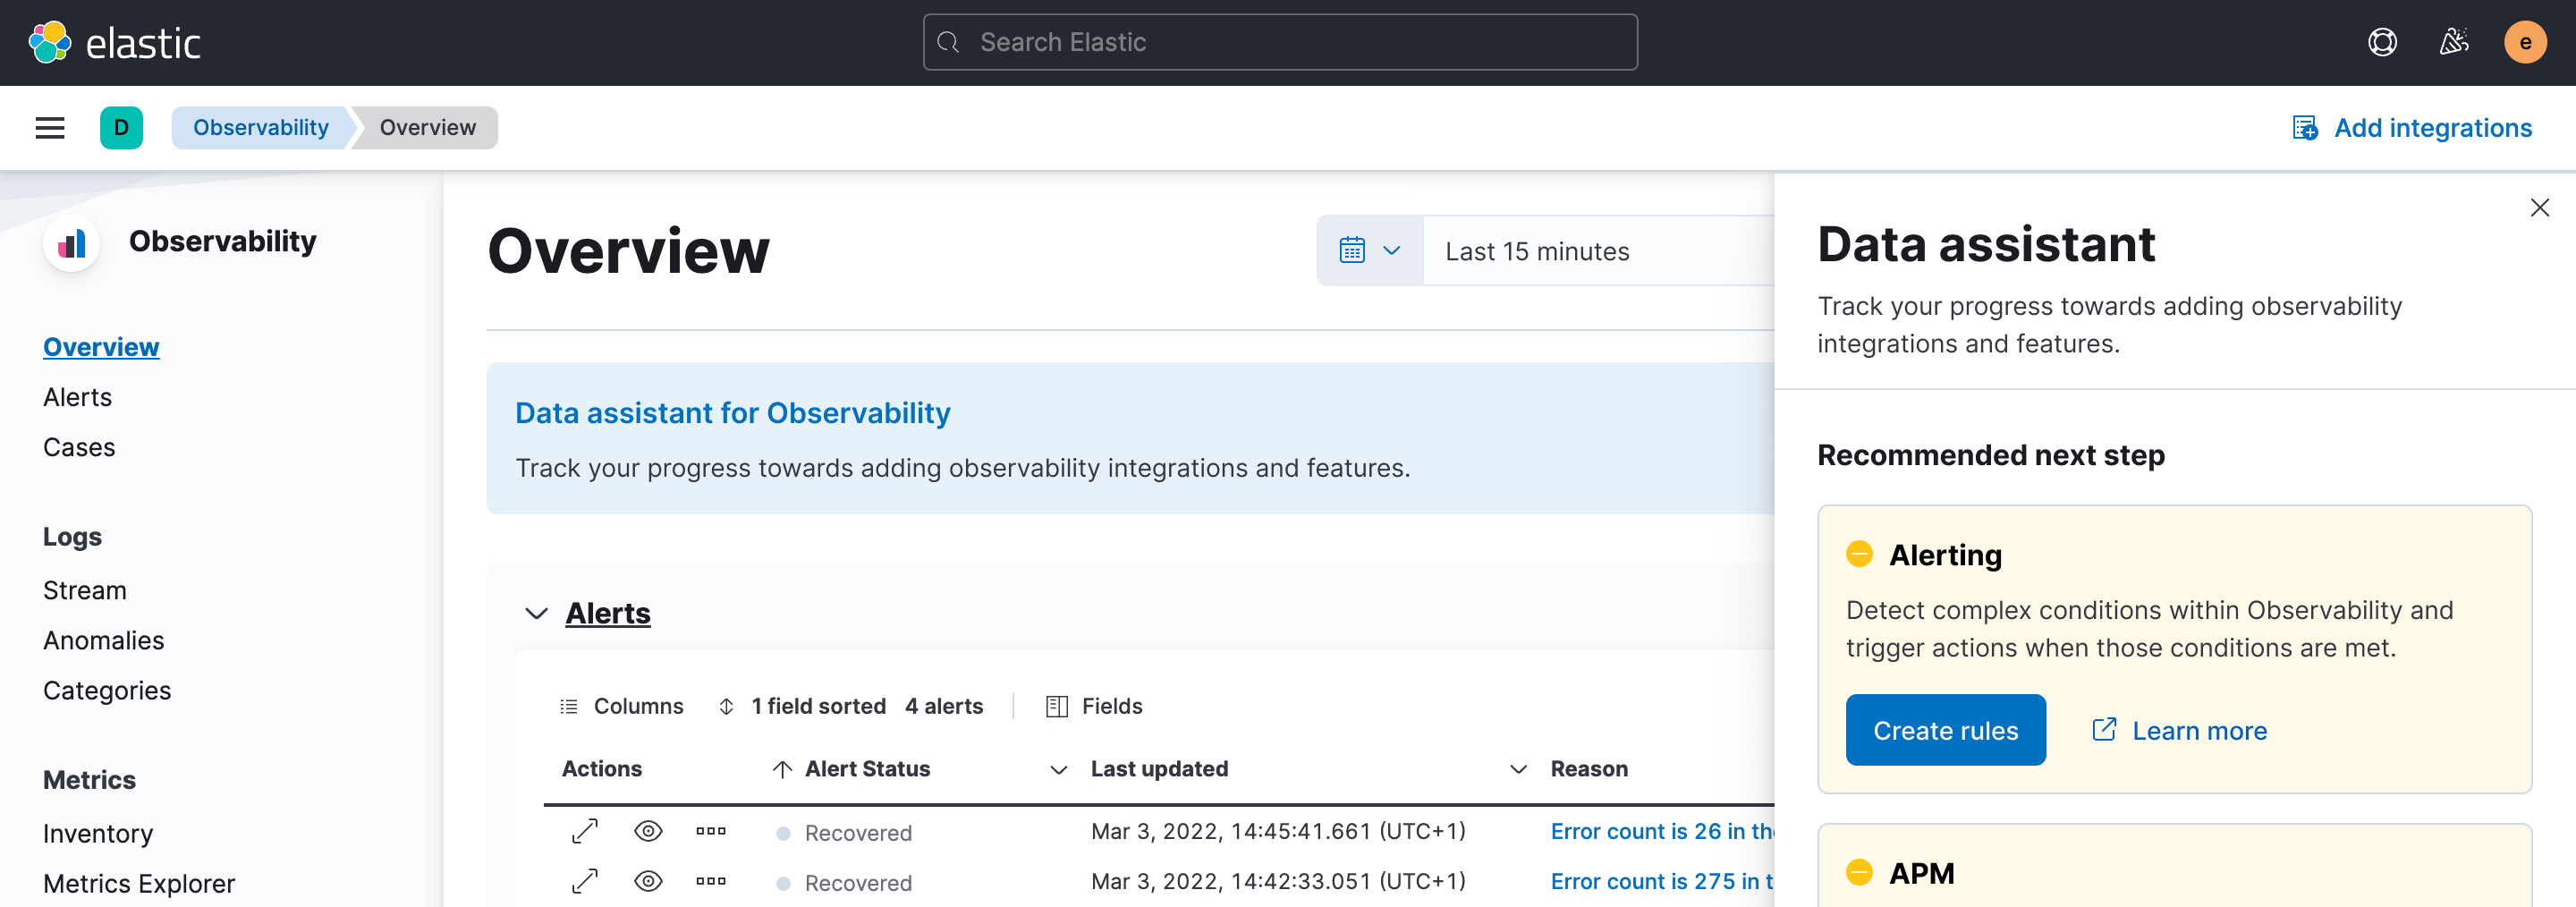The height and width of the screenshot is (907, 2576).
Task: Open the hamburger navigation menu
Action: tap(49, 128)
